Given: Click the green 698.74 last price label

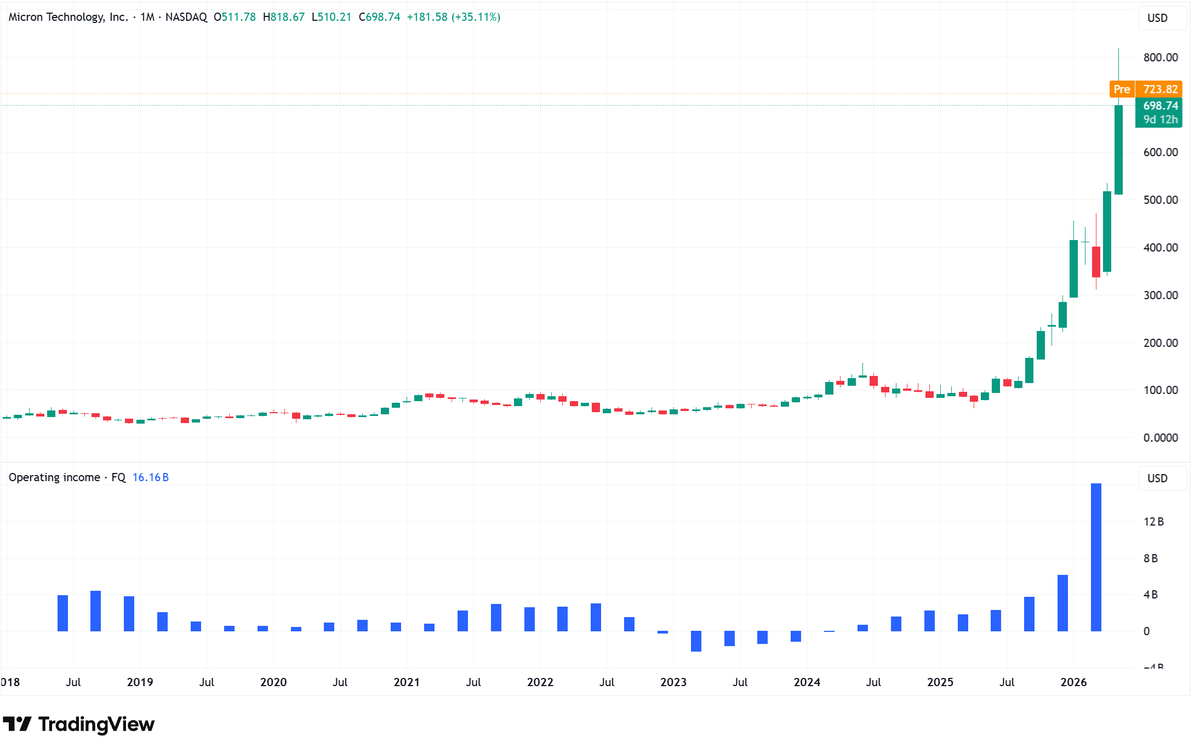Looking at the screenshot, I should [x=1160, y=105].
